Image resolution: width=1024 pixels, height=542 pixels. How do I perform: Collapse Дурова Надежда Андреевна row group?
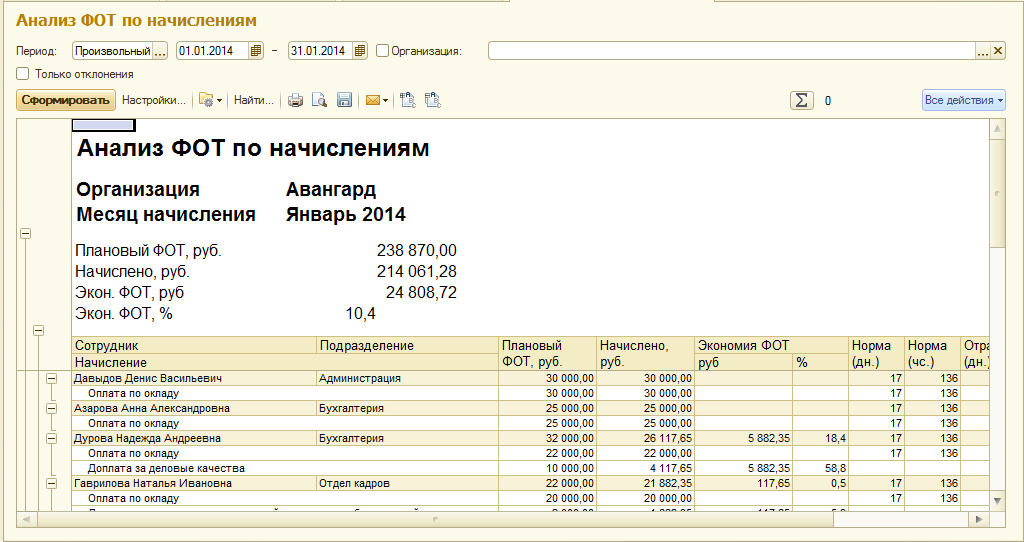(52, 438)
